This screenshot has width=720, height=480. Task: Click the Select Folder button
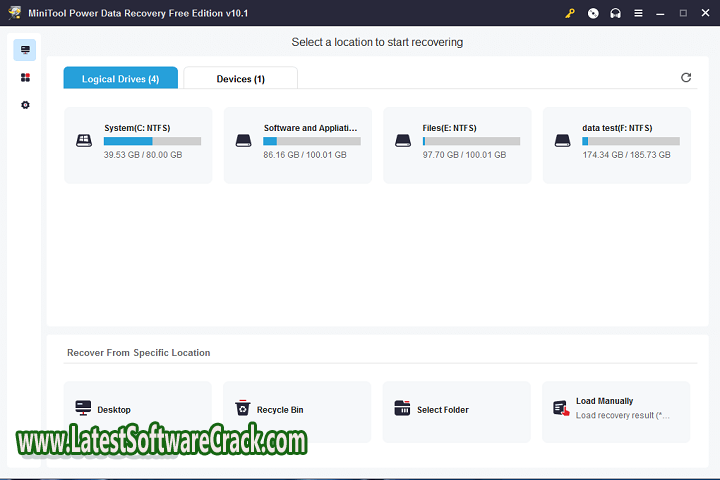click(x=456, y=411)
